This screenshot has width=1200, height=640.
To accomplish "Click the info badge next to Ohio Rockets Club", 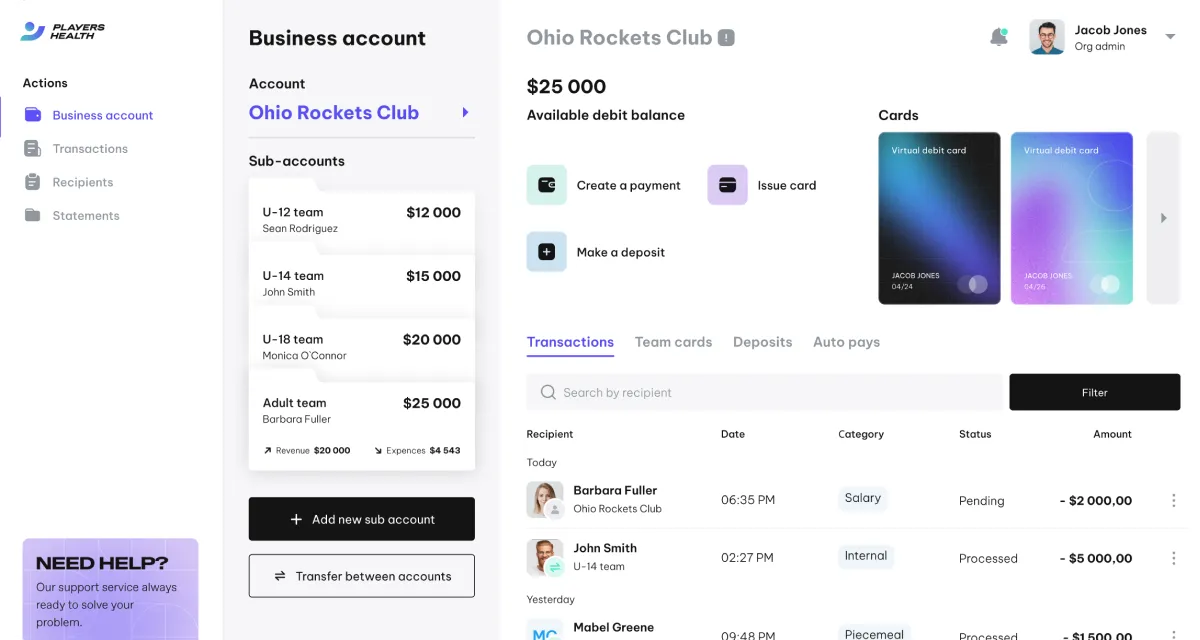I will click(x=725, y=37).
